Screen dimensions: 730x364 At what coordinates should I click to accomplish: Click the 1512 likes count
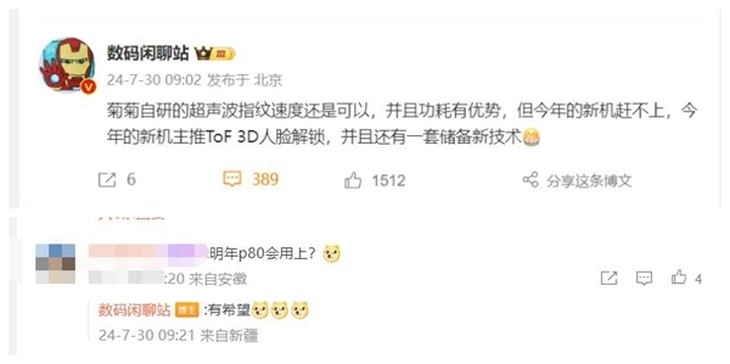[x=389, y=181]
